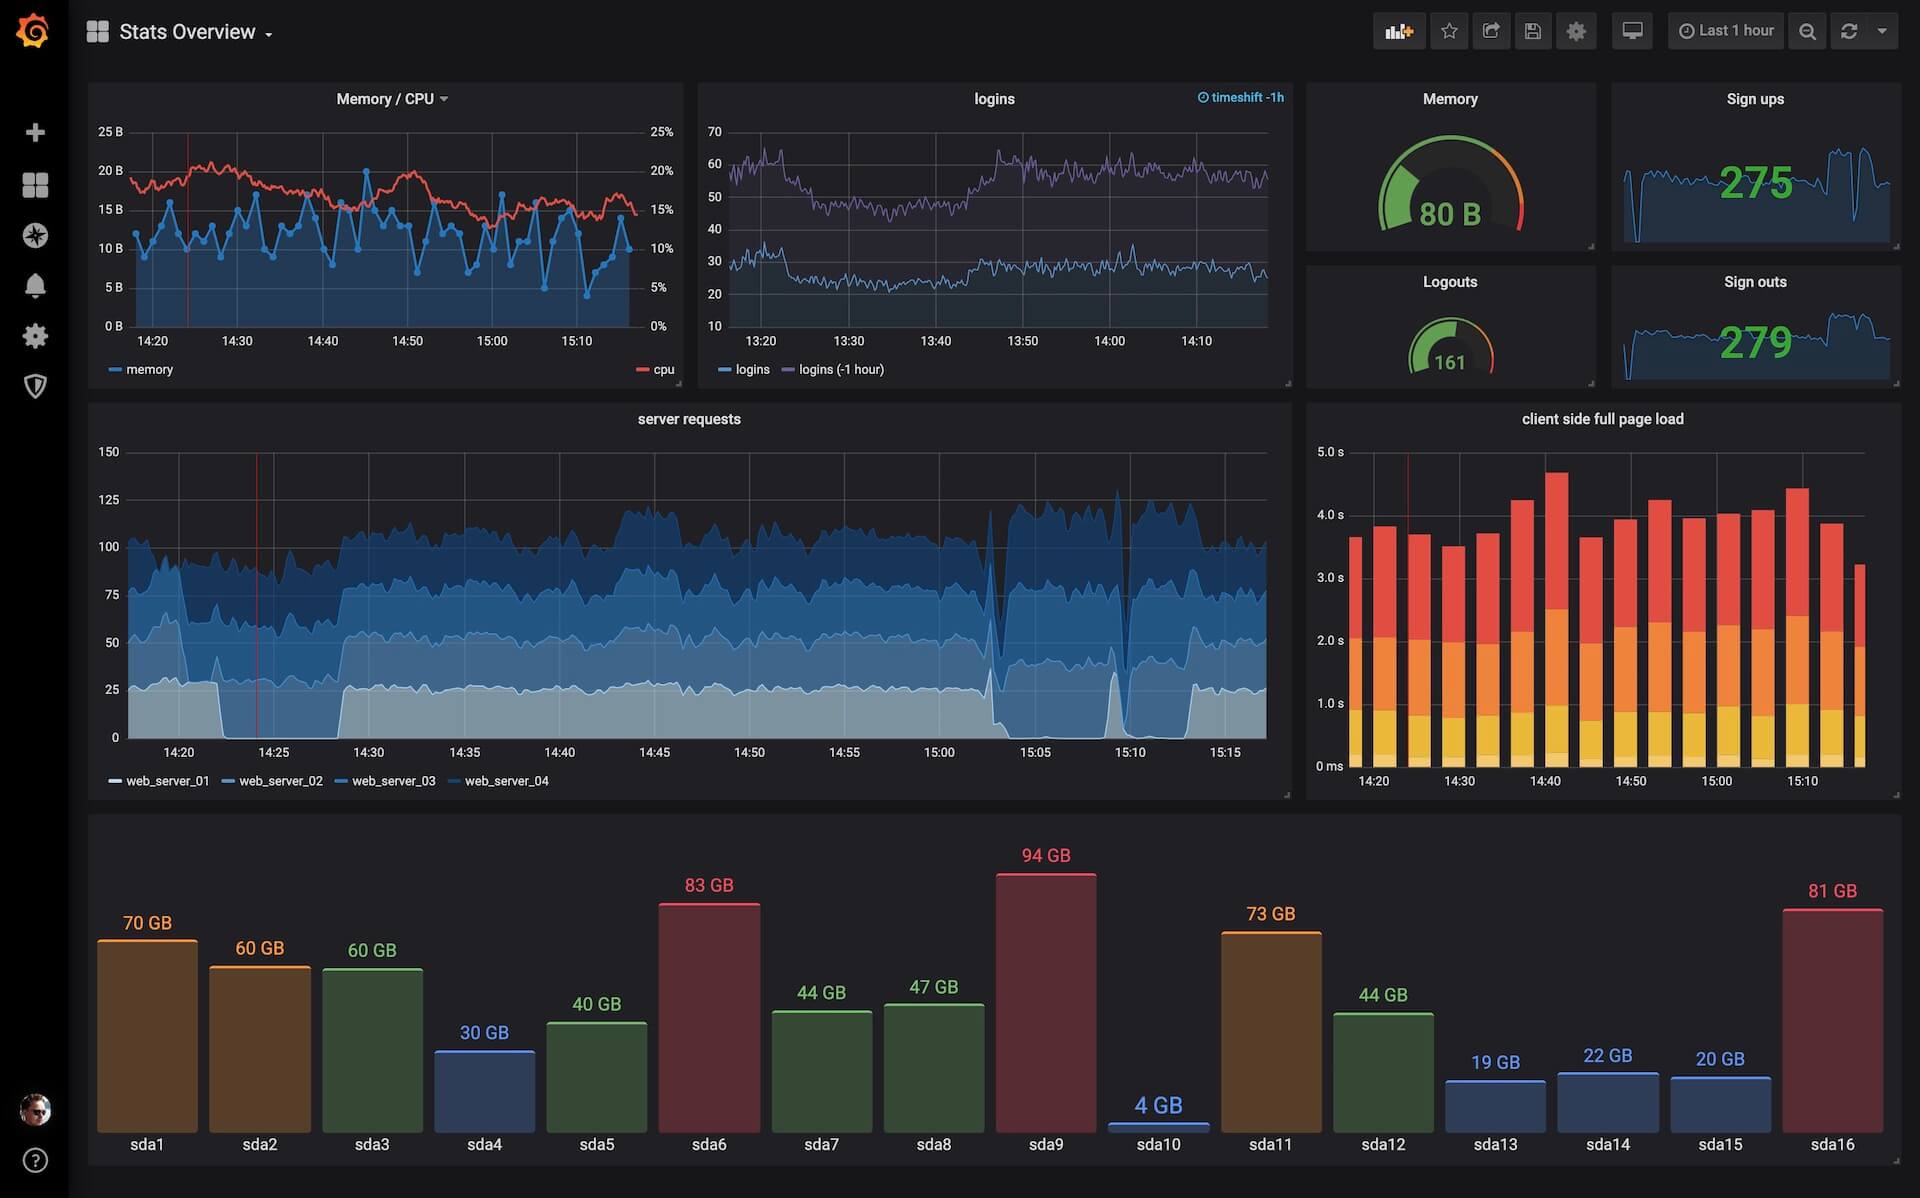Select the bar chart panel tab
1920x1198 pixels.
click(1398, 29)
